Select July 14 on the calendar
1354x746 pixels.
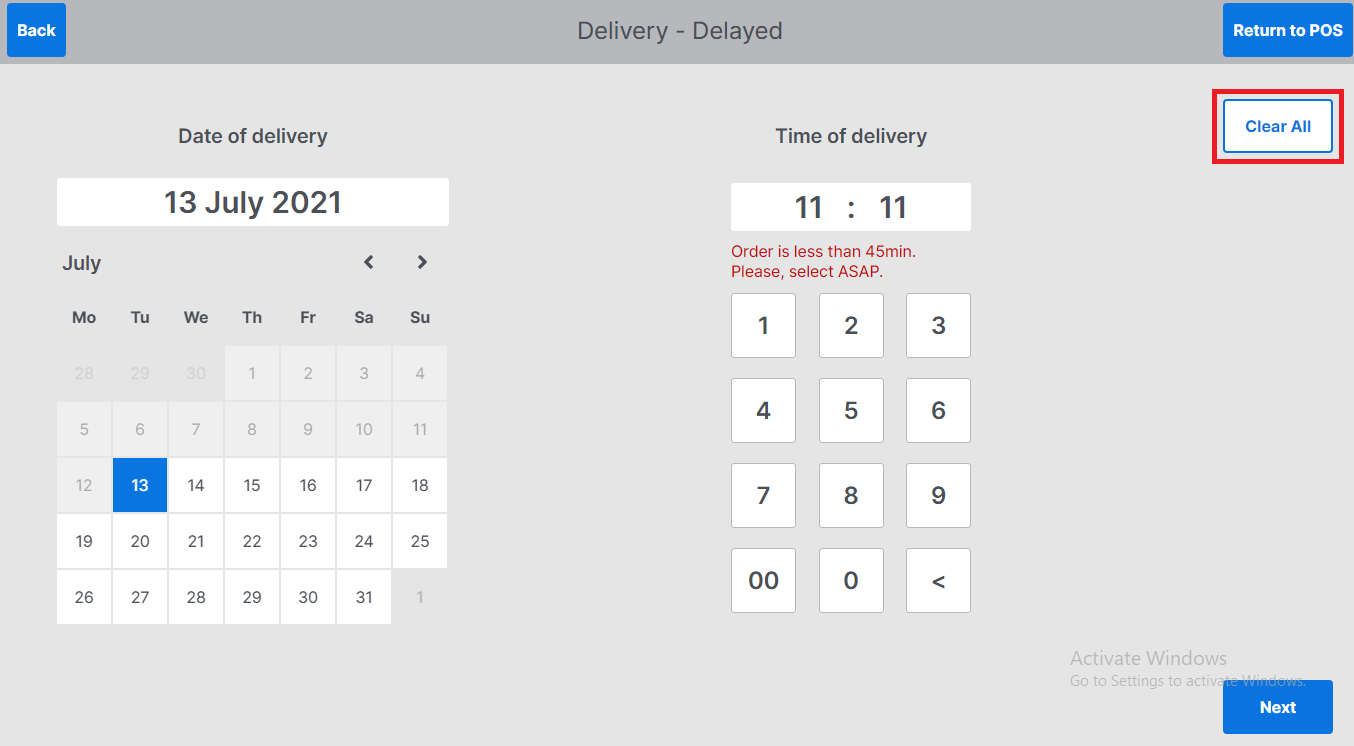[196, 485]
